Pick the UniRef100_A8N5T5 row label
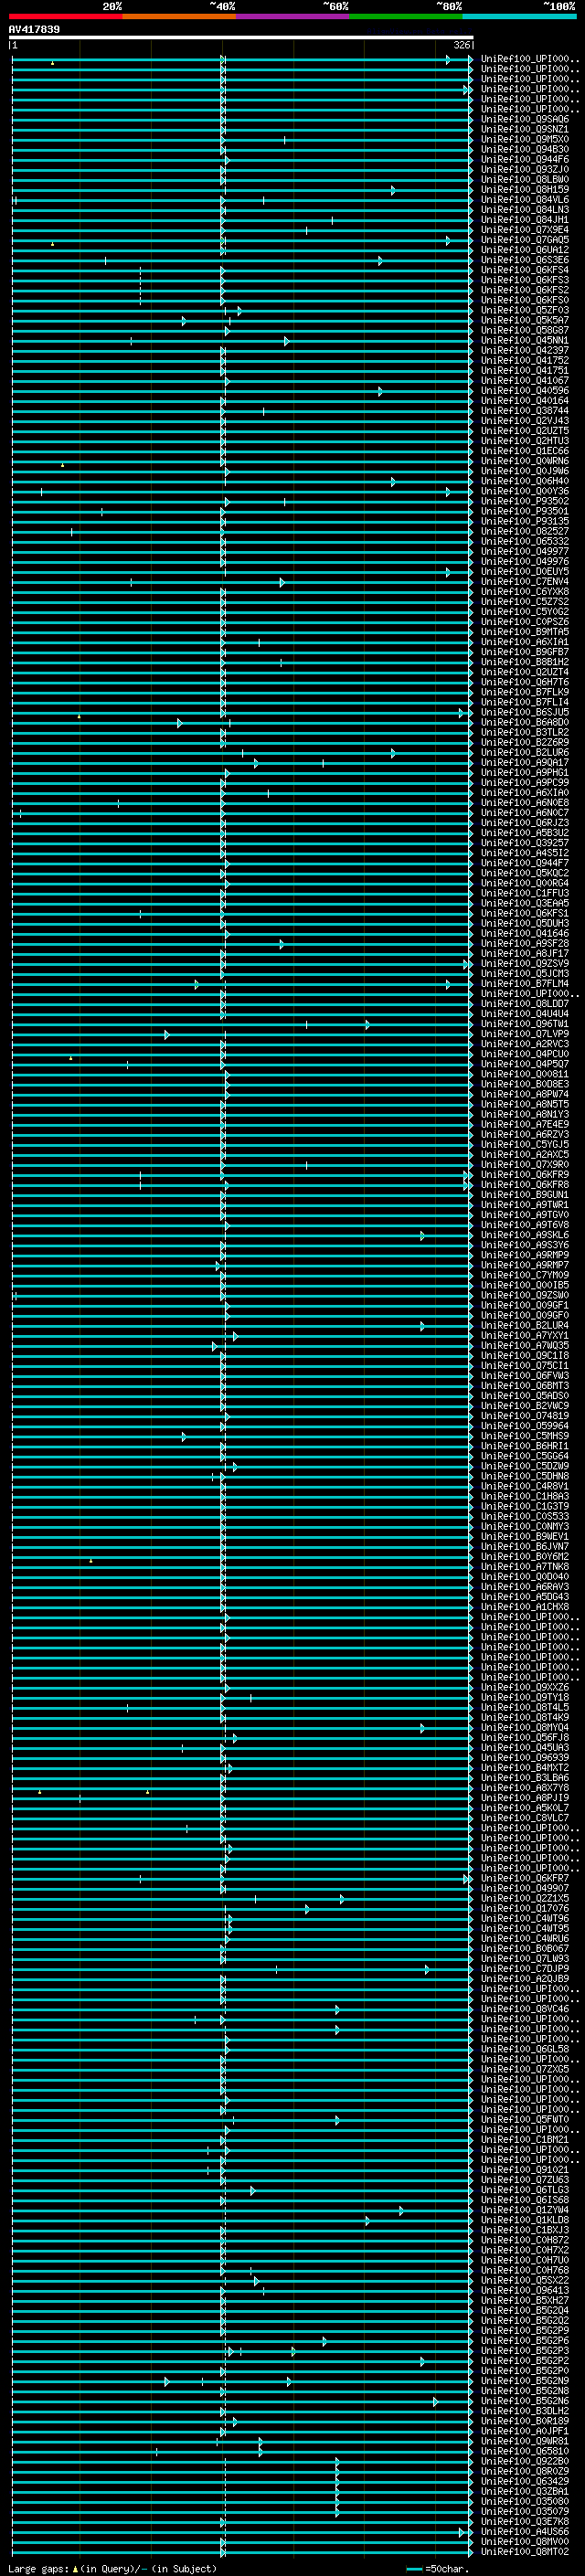The height and width of the screenshot is (2576, 585). (x=524, y=1105)
